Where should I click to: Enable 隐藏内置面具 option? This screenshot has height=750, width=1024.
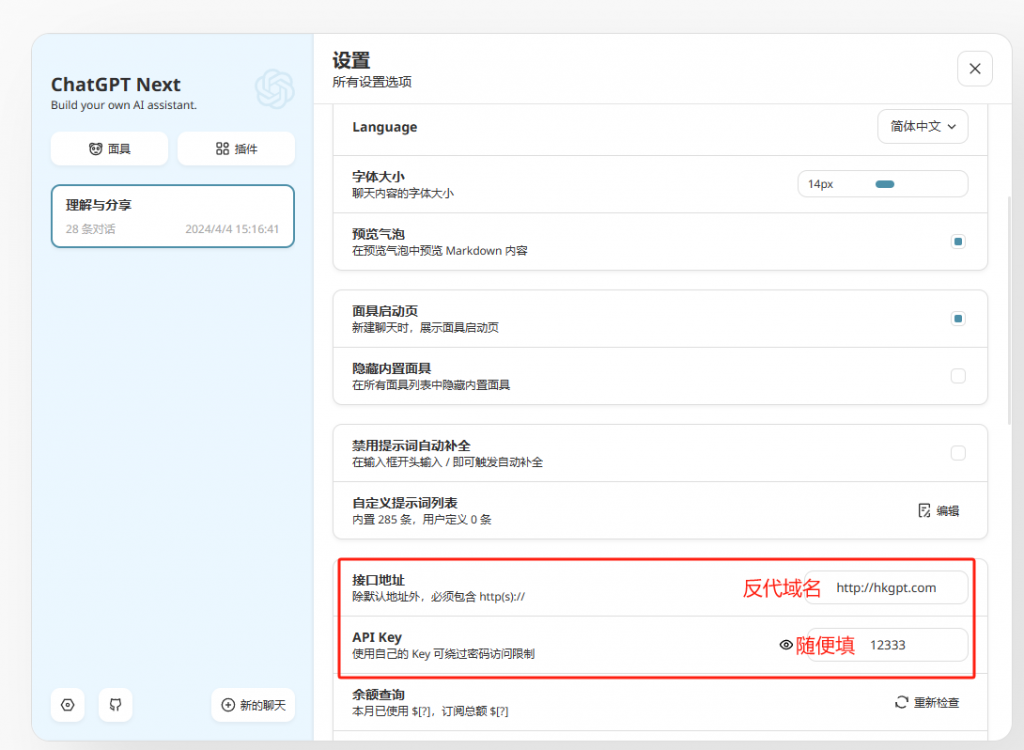958,375
